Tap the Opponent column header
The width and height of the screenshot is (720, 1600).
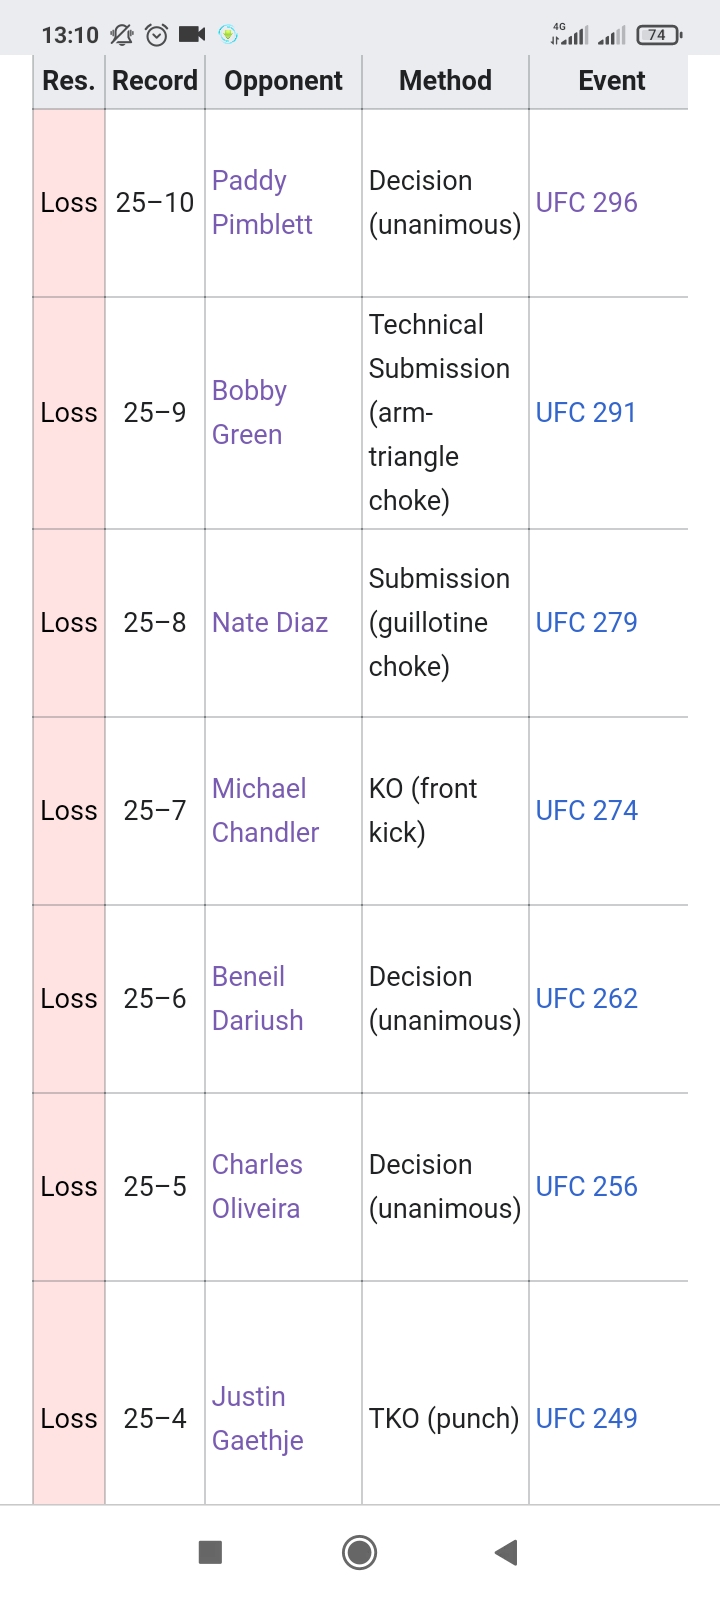(283, 81)
